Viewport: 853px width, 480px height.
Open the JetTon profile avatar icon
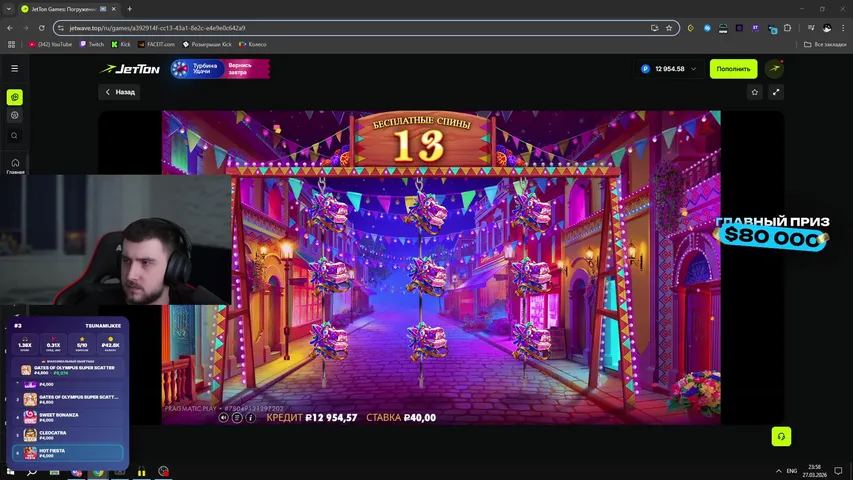(x=774, y=69)
